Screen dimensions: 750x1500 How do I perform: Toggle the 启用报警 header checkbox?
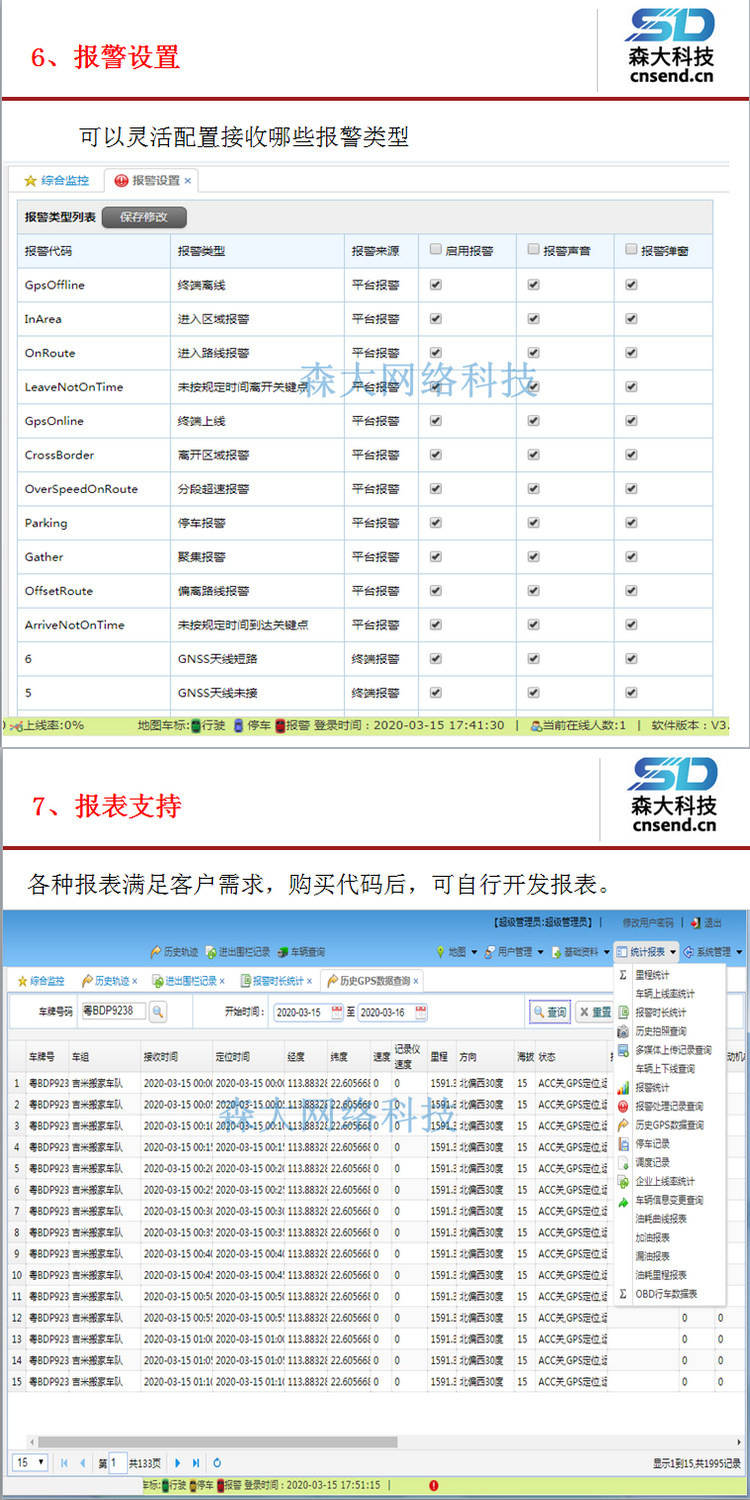click(436, 250)
